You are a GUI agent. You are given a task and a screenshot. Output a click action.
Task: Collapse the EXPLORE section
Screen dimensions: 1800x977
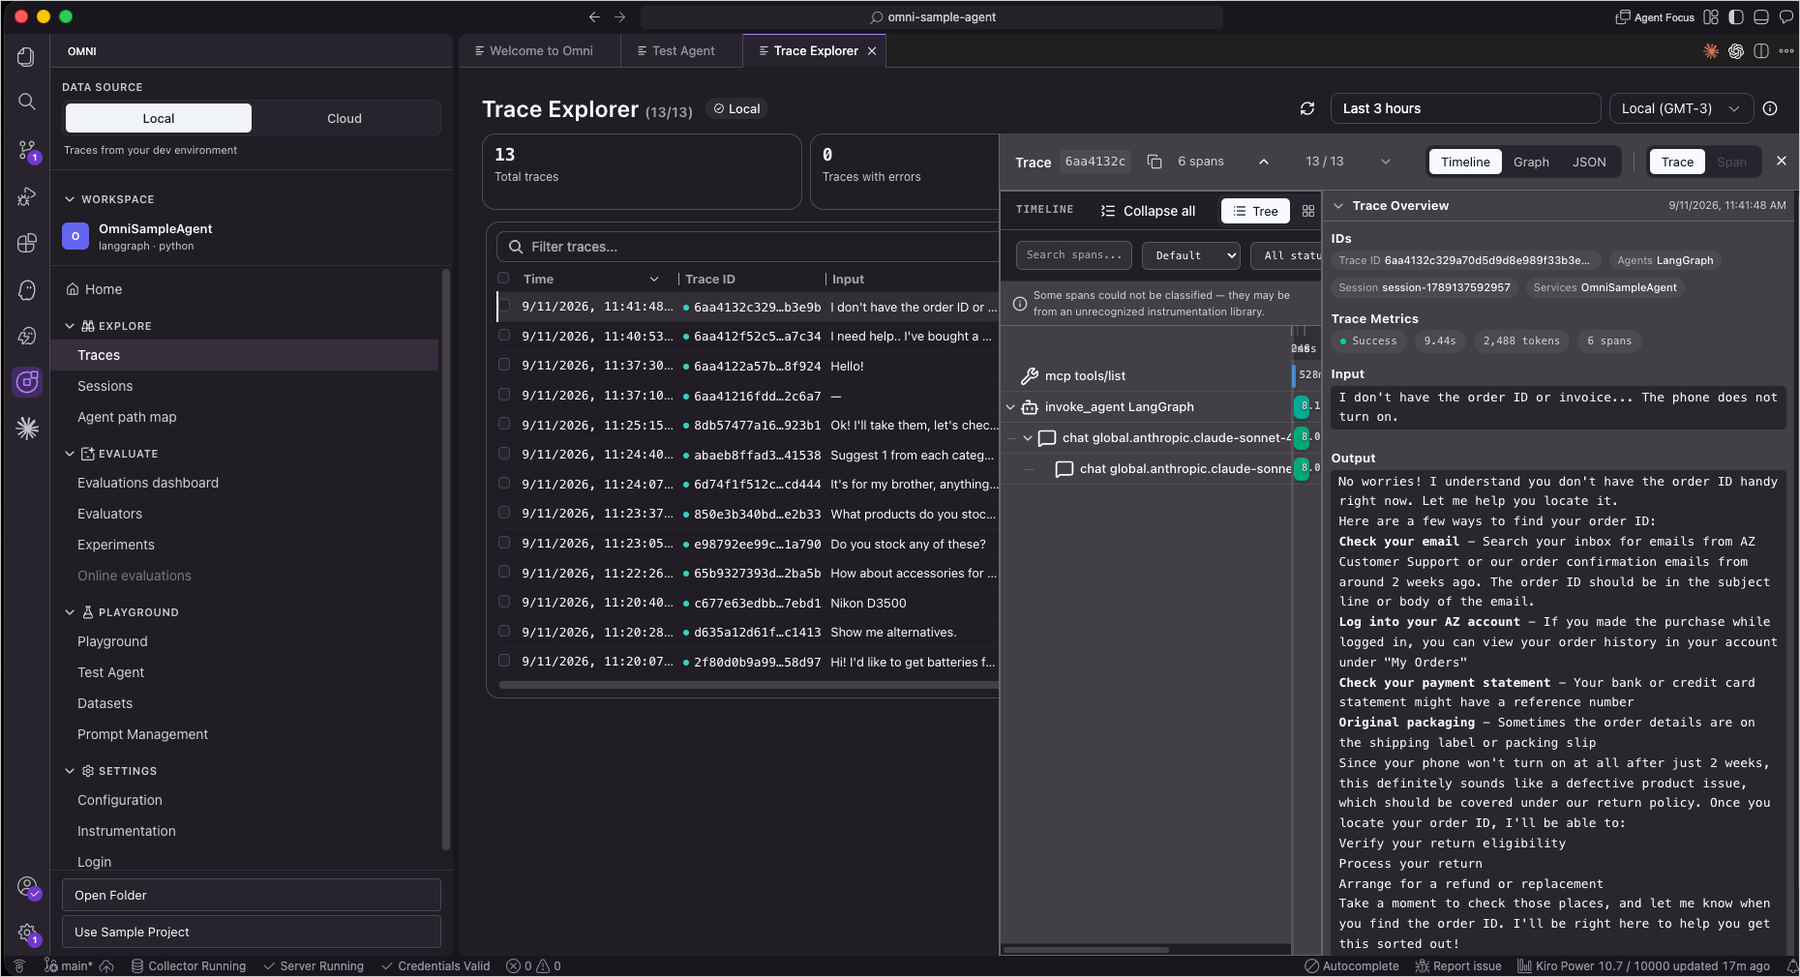pyautogui.click(x=69, y=326)
